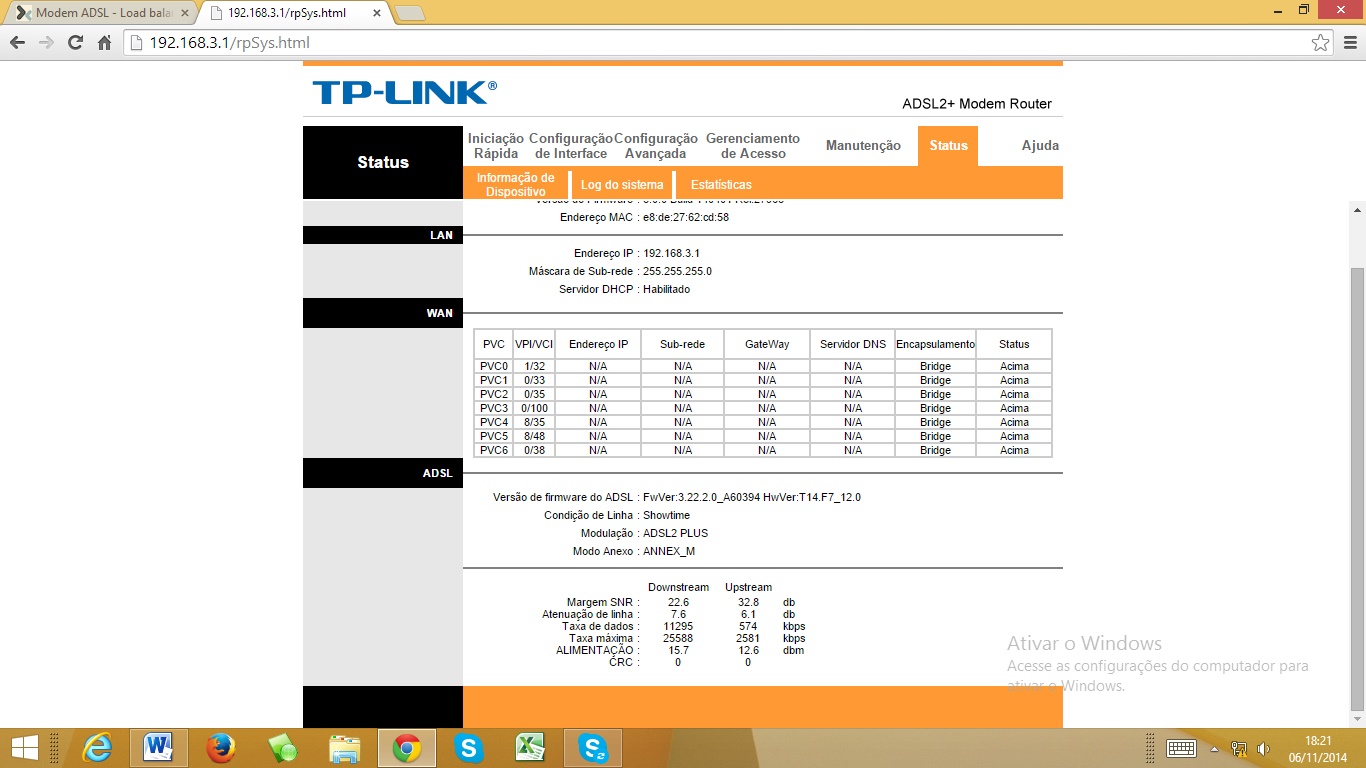The image size is (1366, 768).
Task: Select the MAC address e8:de:27:62:cd:58
Action: [x=686, y=217]
